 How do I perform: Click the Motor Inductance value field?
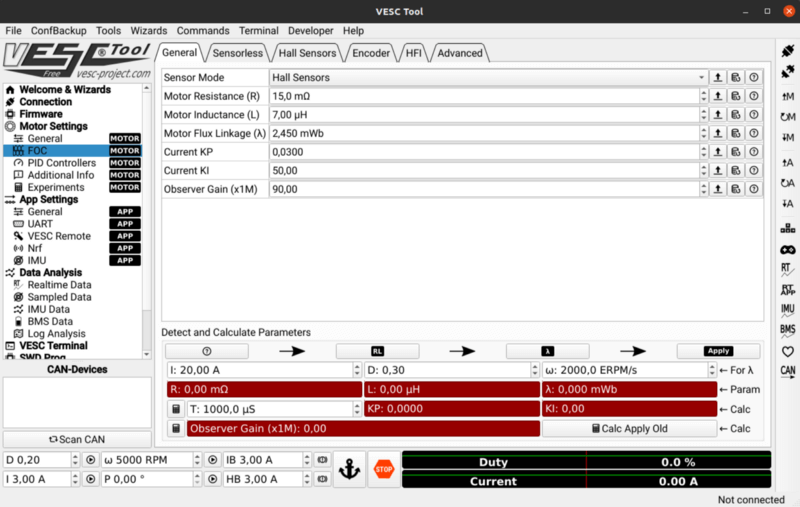484,115
